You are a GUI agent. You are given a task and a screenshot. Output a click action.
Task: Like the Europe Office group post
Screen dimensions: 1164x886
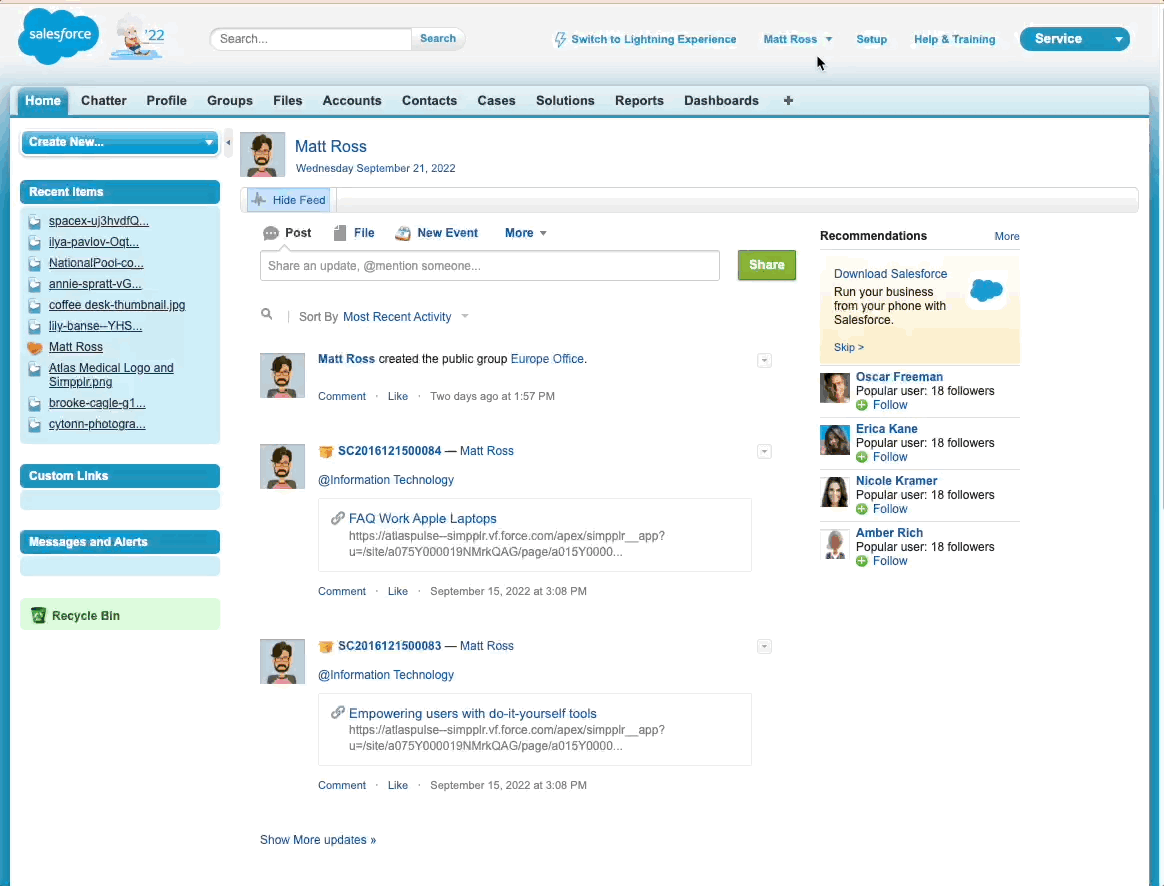coord(398,396)
